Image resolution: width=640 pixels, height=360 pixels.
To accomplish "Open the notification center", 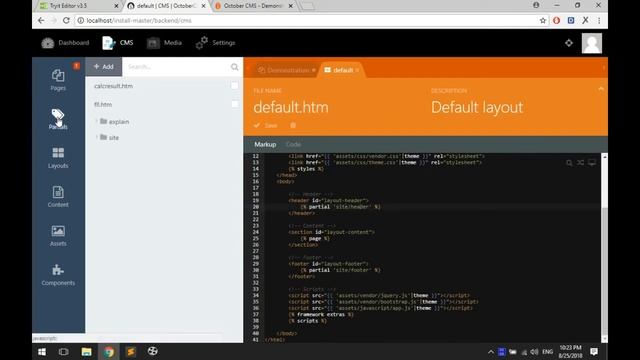I will point(594,352).
